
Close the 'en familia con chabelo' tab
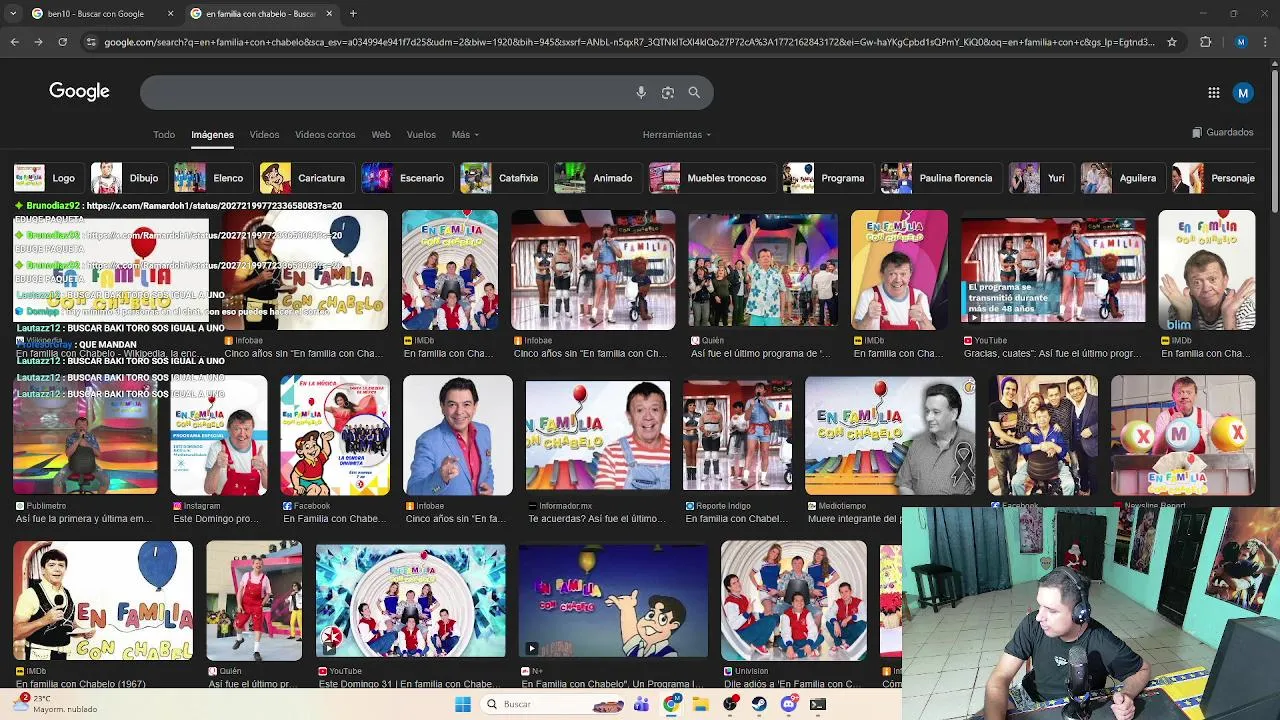click(329, 14)
